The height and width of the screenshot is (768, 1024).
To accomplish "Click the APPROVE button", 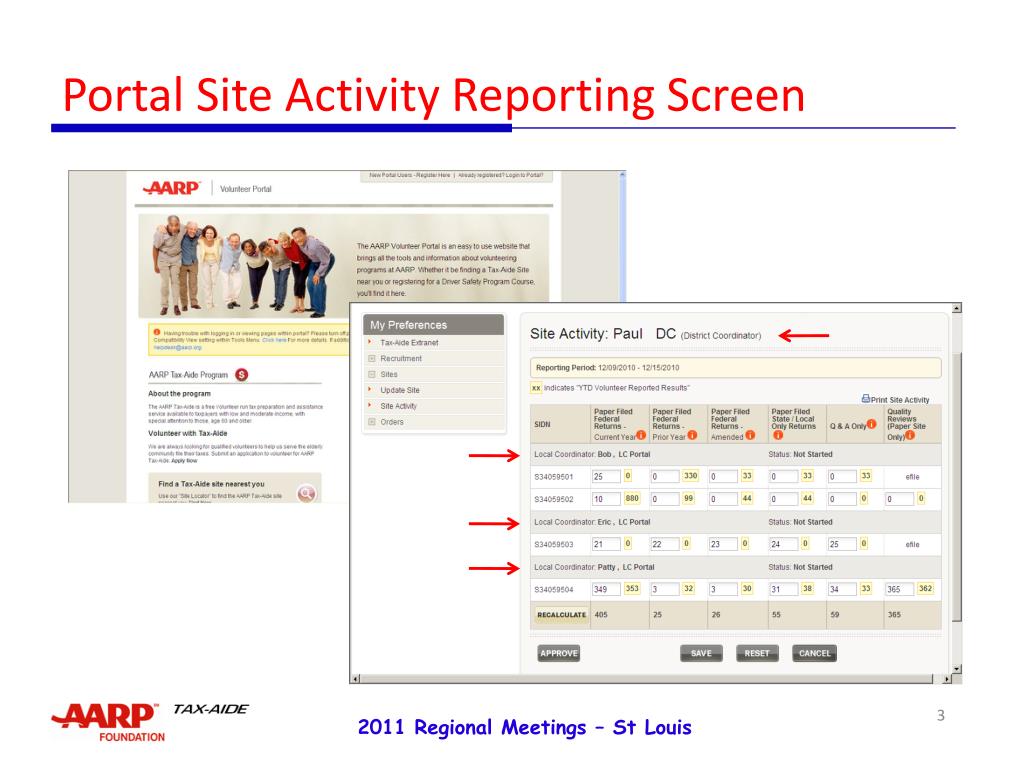I will (x=559, y=653).
